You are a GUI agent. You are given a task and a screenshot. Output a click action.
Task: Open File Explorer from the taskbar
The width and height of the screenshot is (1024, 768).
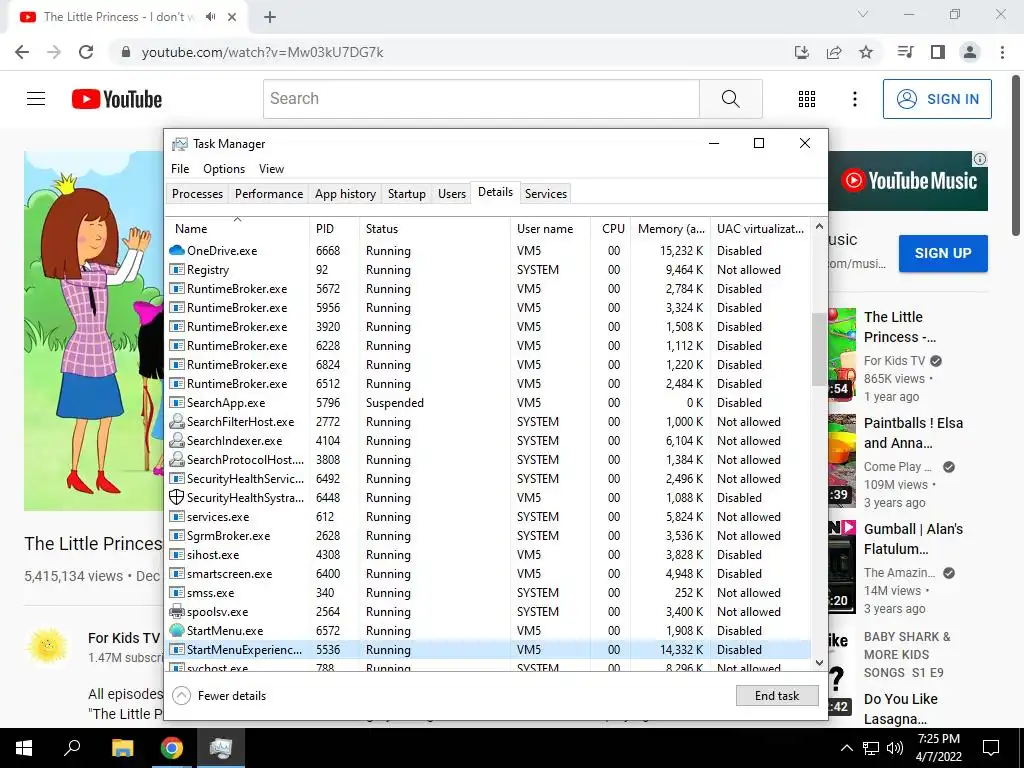click(122, 748)
